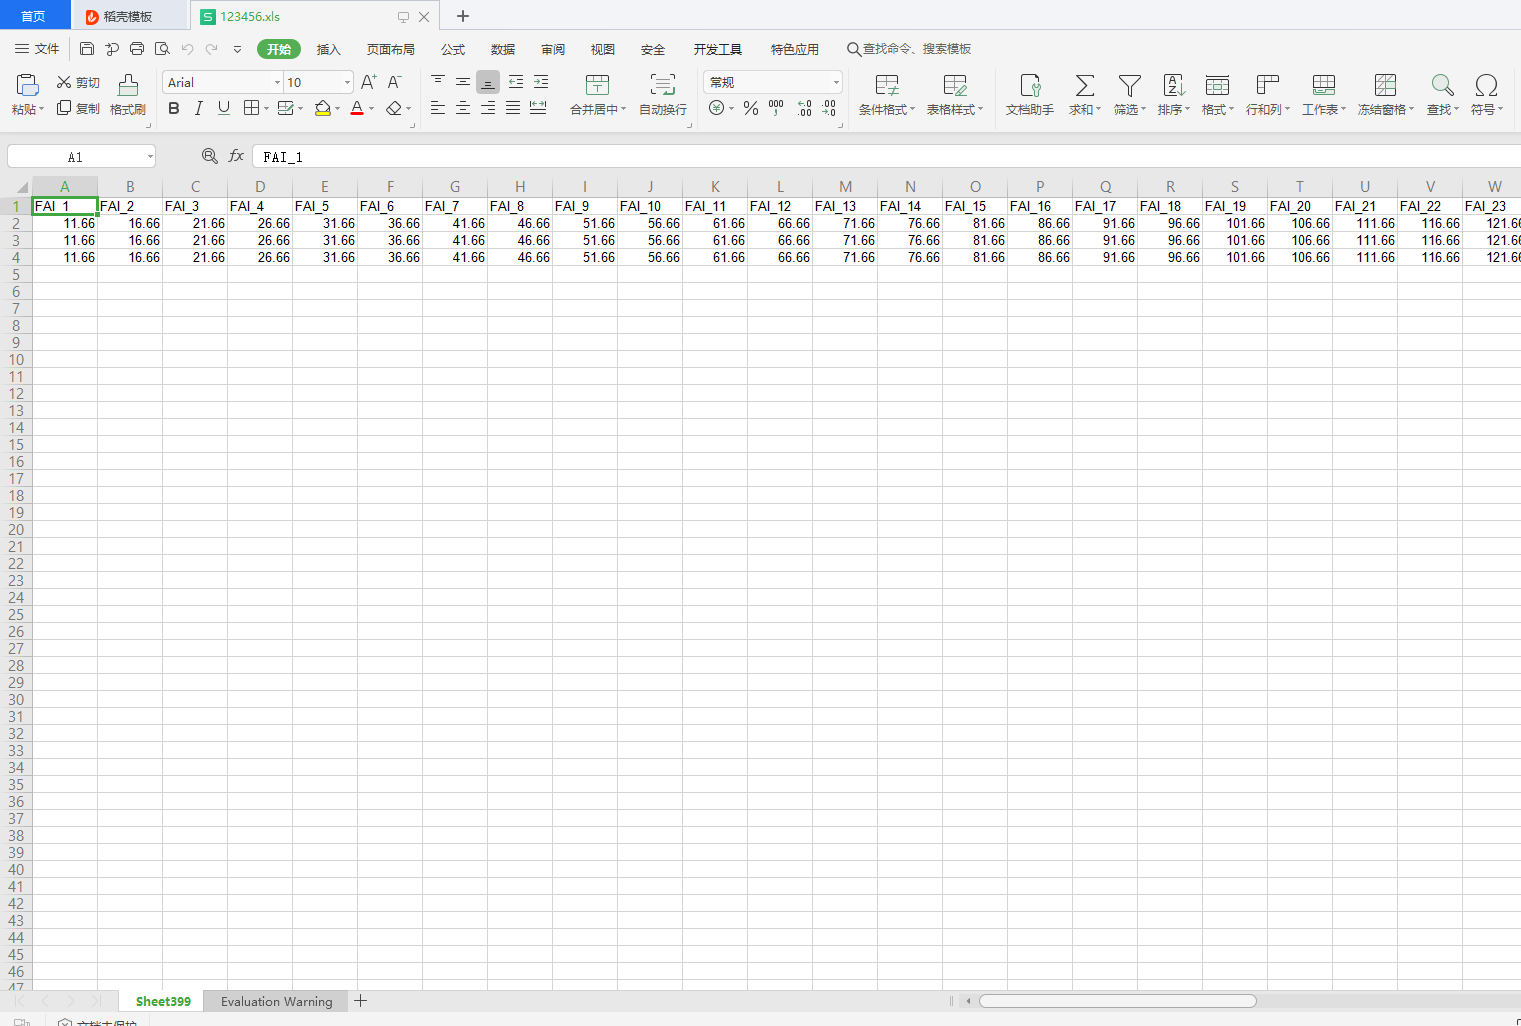The width and height of the screenshot is (1521, 1026).
Task: Align text right
Action: (x=488, y=108)
